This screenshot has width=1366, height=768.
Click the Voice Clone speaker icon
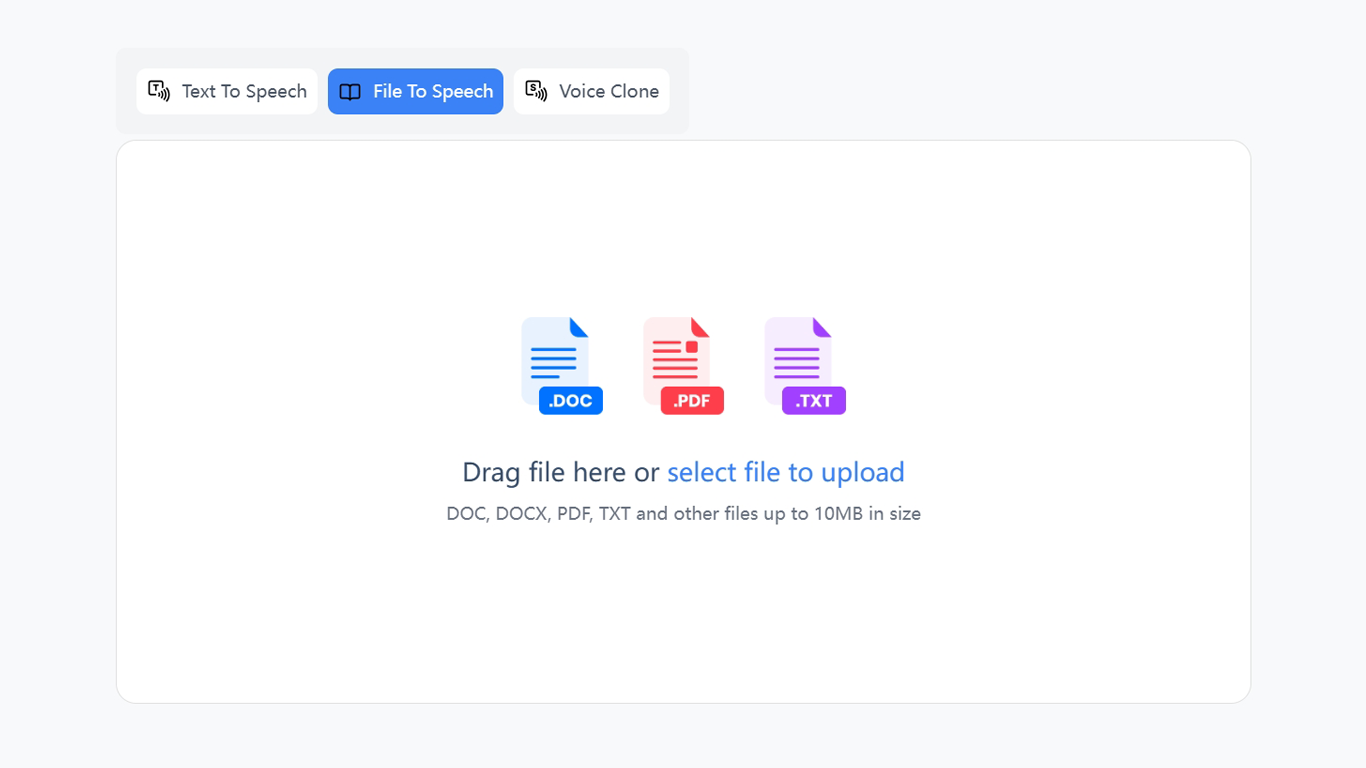click(x=535, y=91)
